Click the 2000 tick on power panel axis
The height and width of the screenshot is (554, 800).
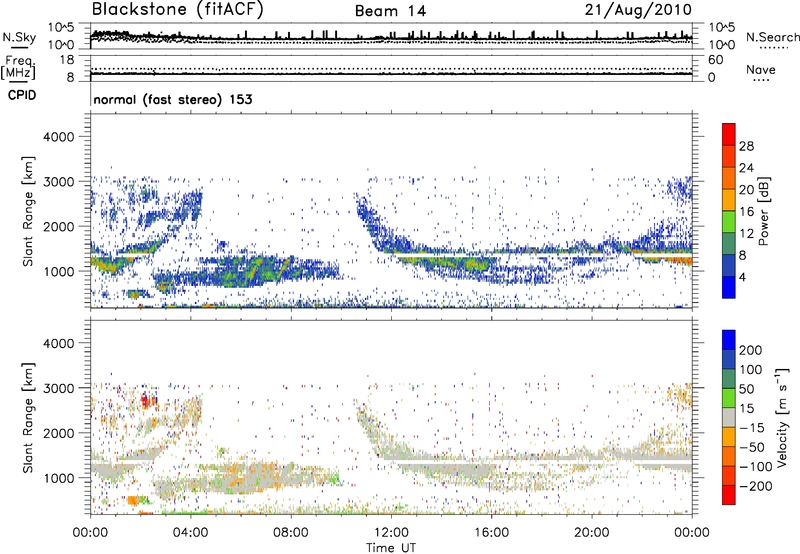(x=58, y=226)
